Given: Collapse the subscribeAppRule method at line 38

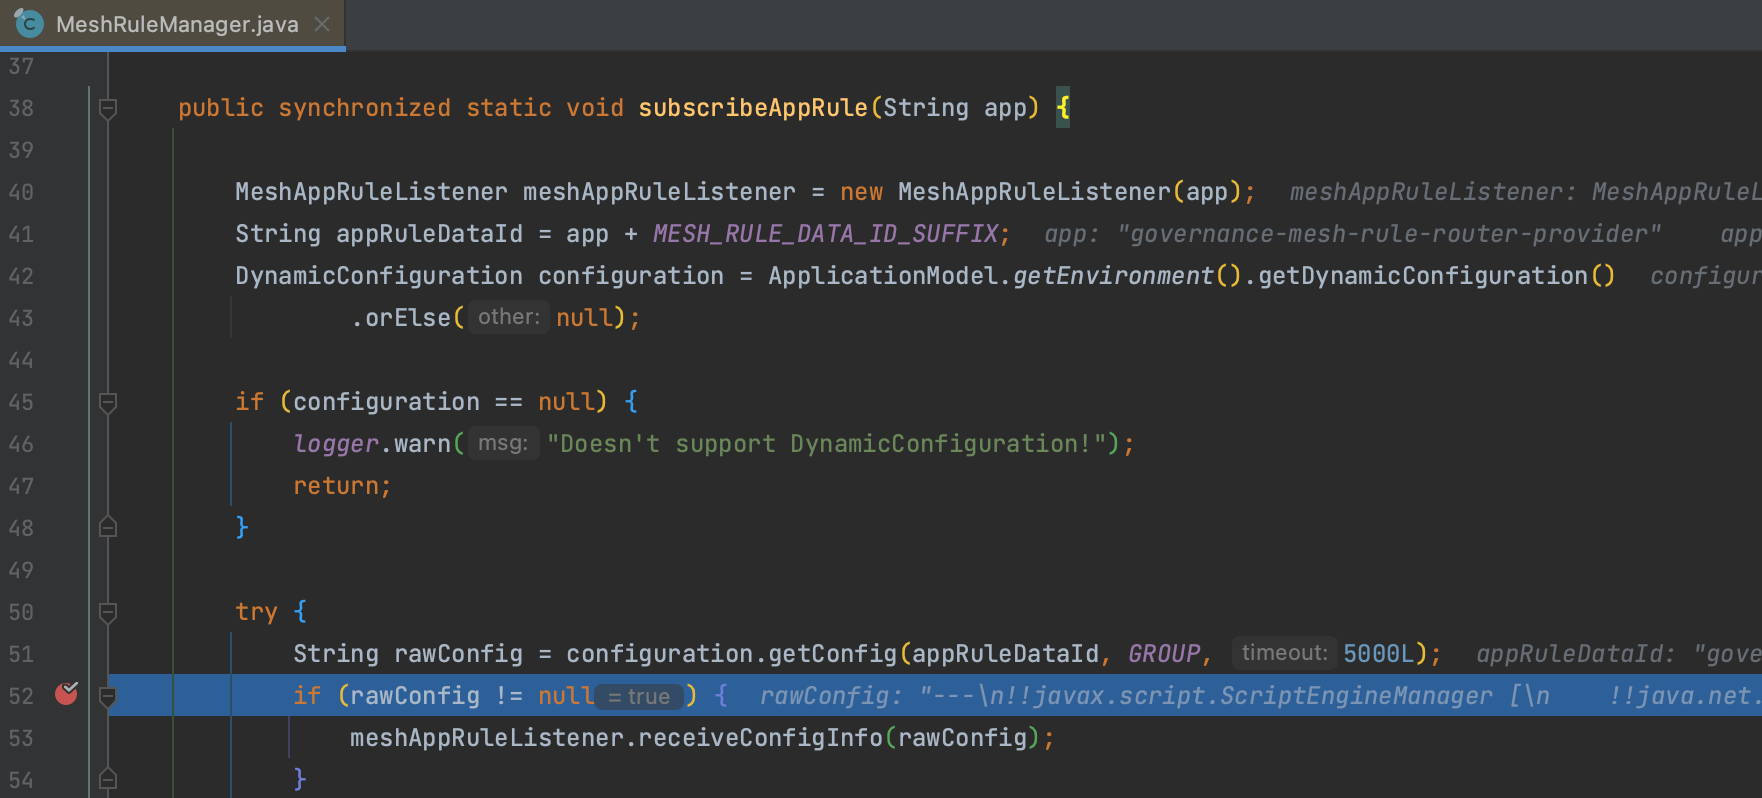Looking at the screenshot, I should coord(108,108).
